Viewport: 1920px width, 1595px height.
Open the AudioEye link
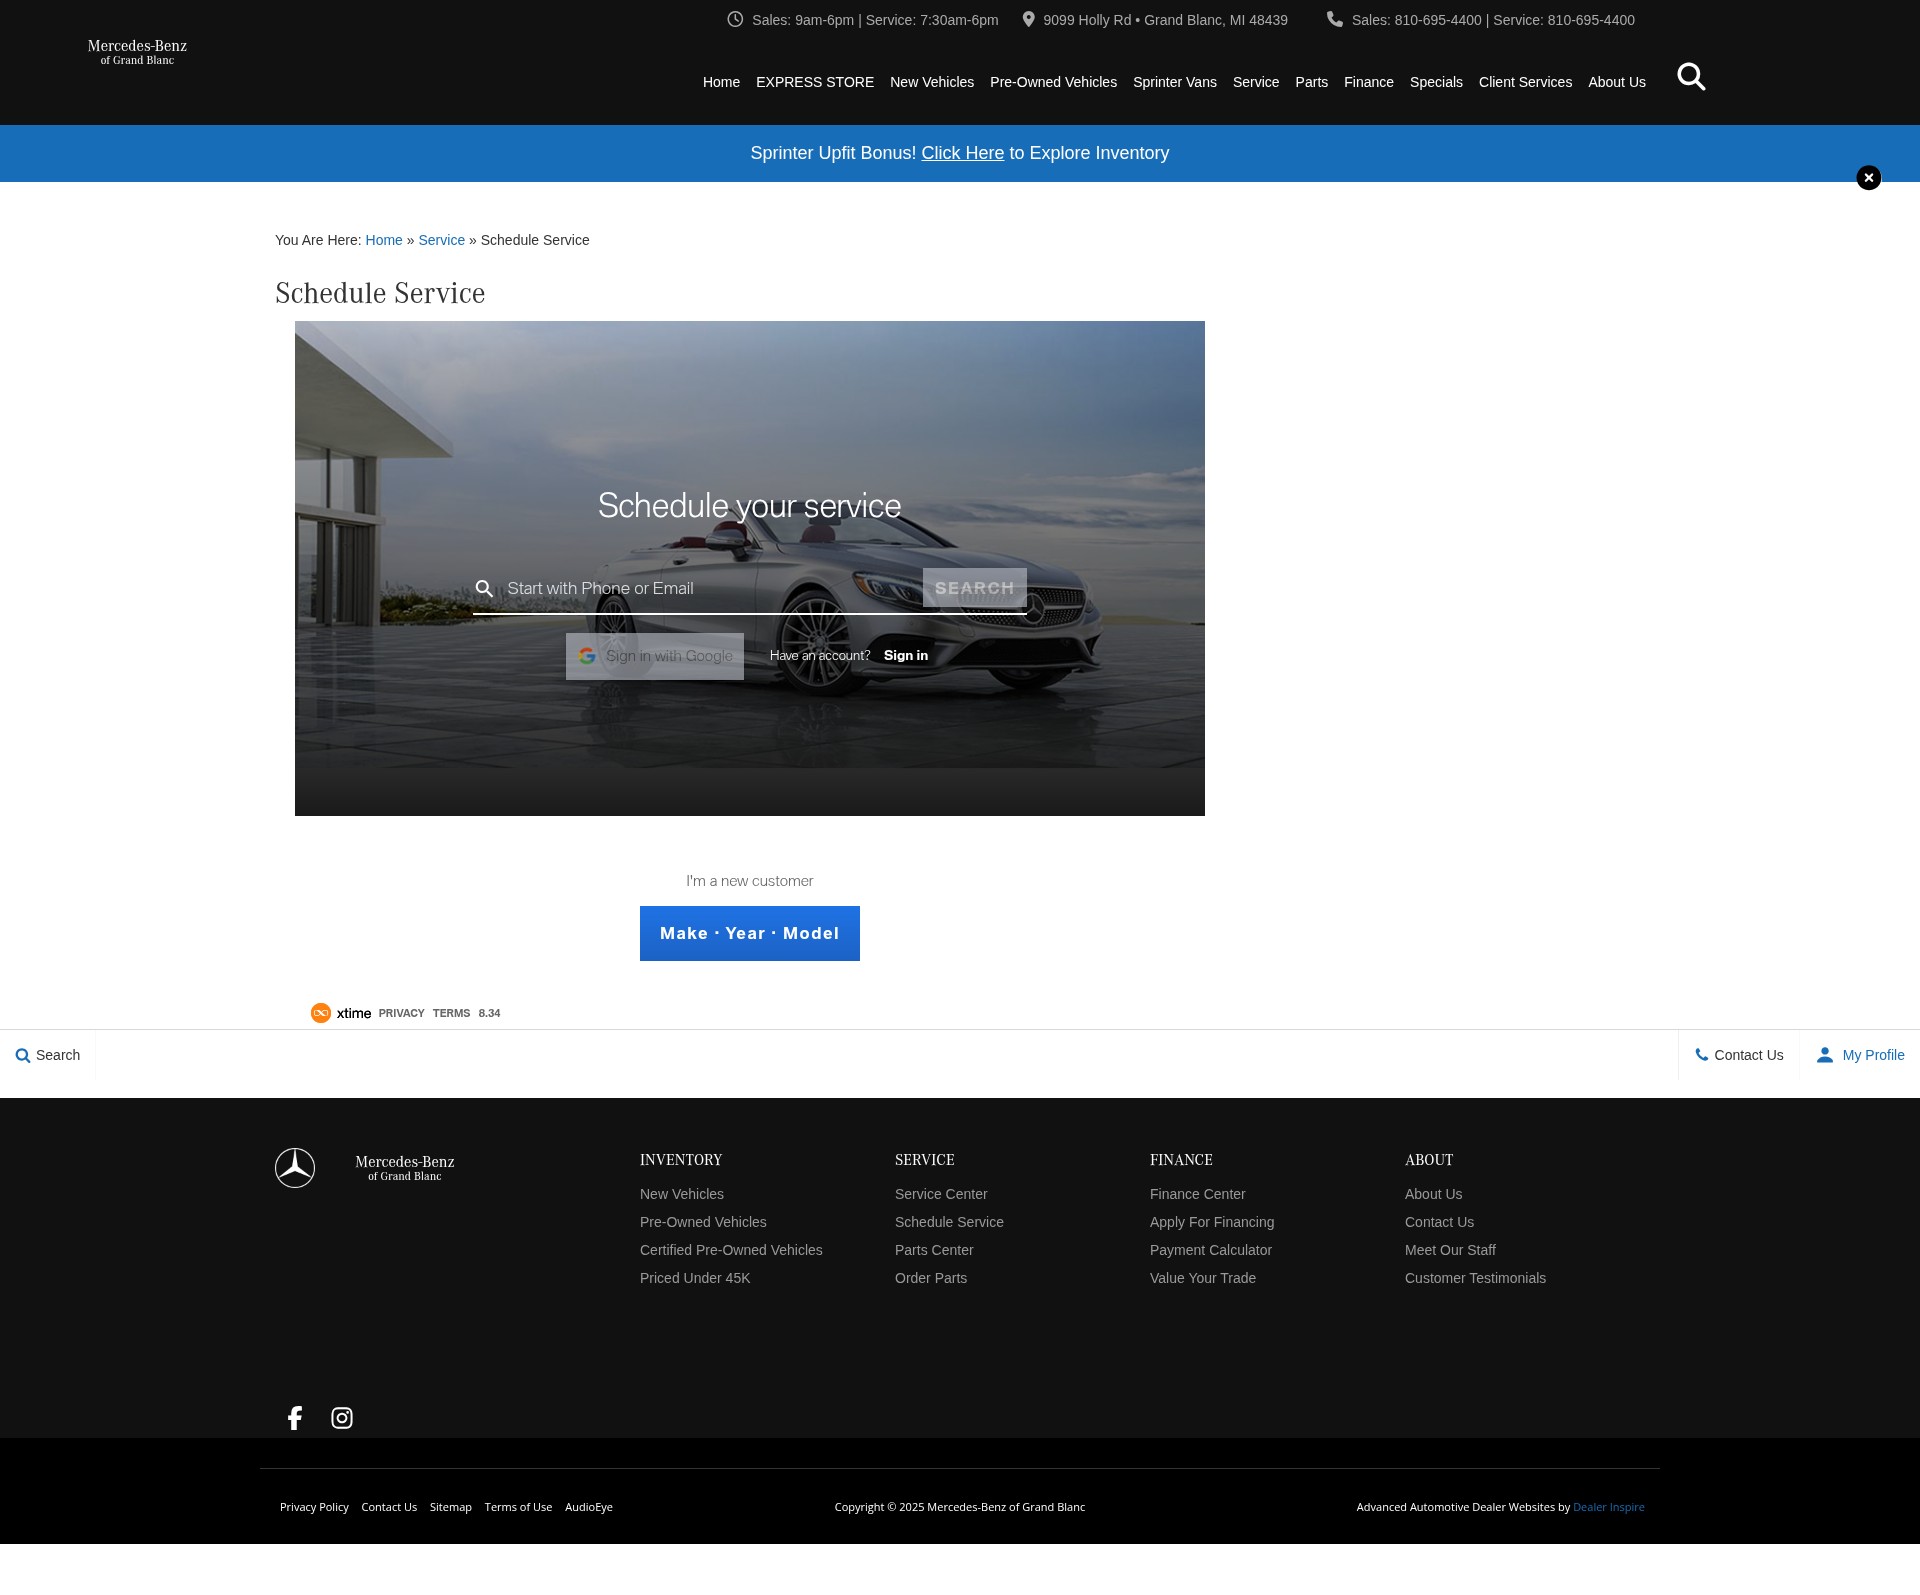pos(589,1507)
